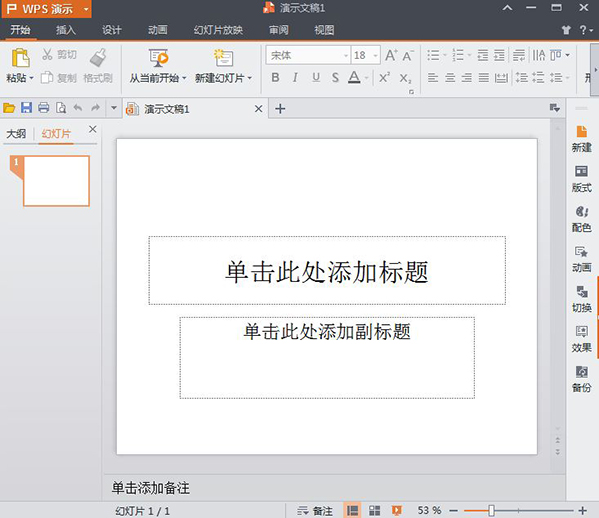The height and width of the screenshot is (518, 599).
Task: Open the Animation (动画) ribbon tab
Action: pos(157,30)
